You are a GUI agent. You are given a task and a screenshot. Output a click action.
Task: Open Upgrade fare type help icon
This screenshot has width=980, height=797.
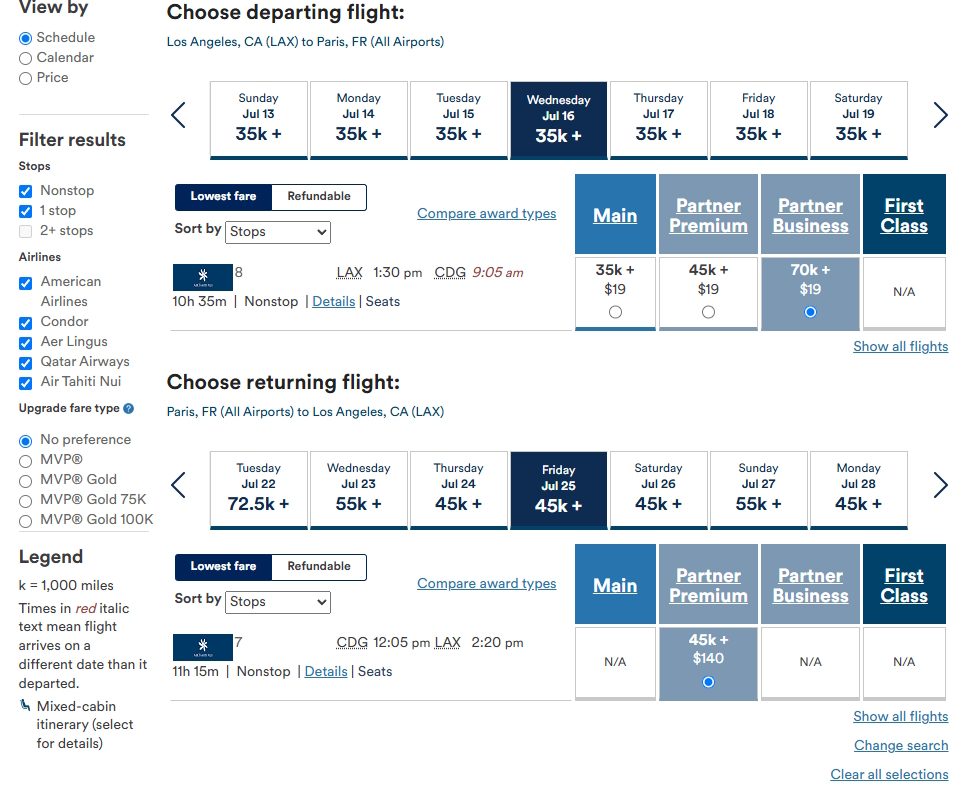pyautogui.click(x=129, y=408)
